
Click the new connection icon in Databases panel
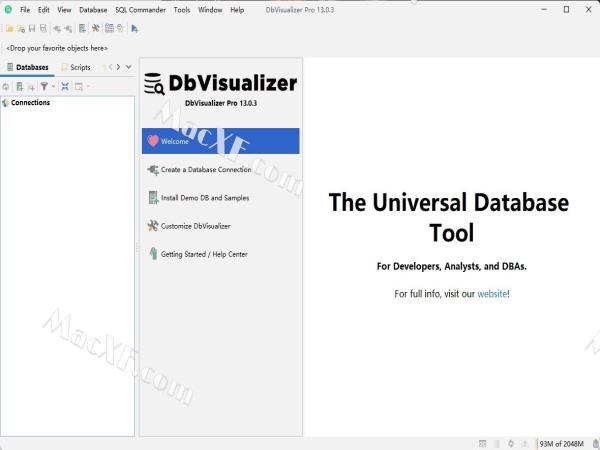click(x=20, y=87)
